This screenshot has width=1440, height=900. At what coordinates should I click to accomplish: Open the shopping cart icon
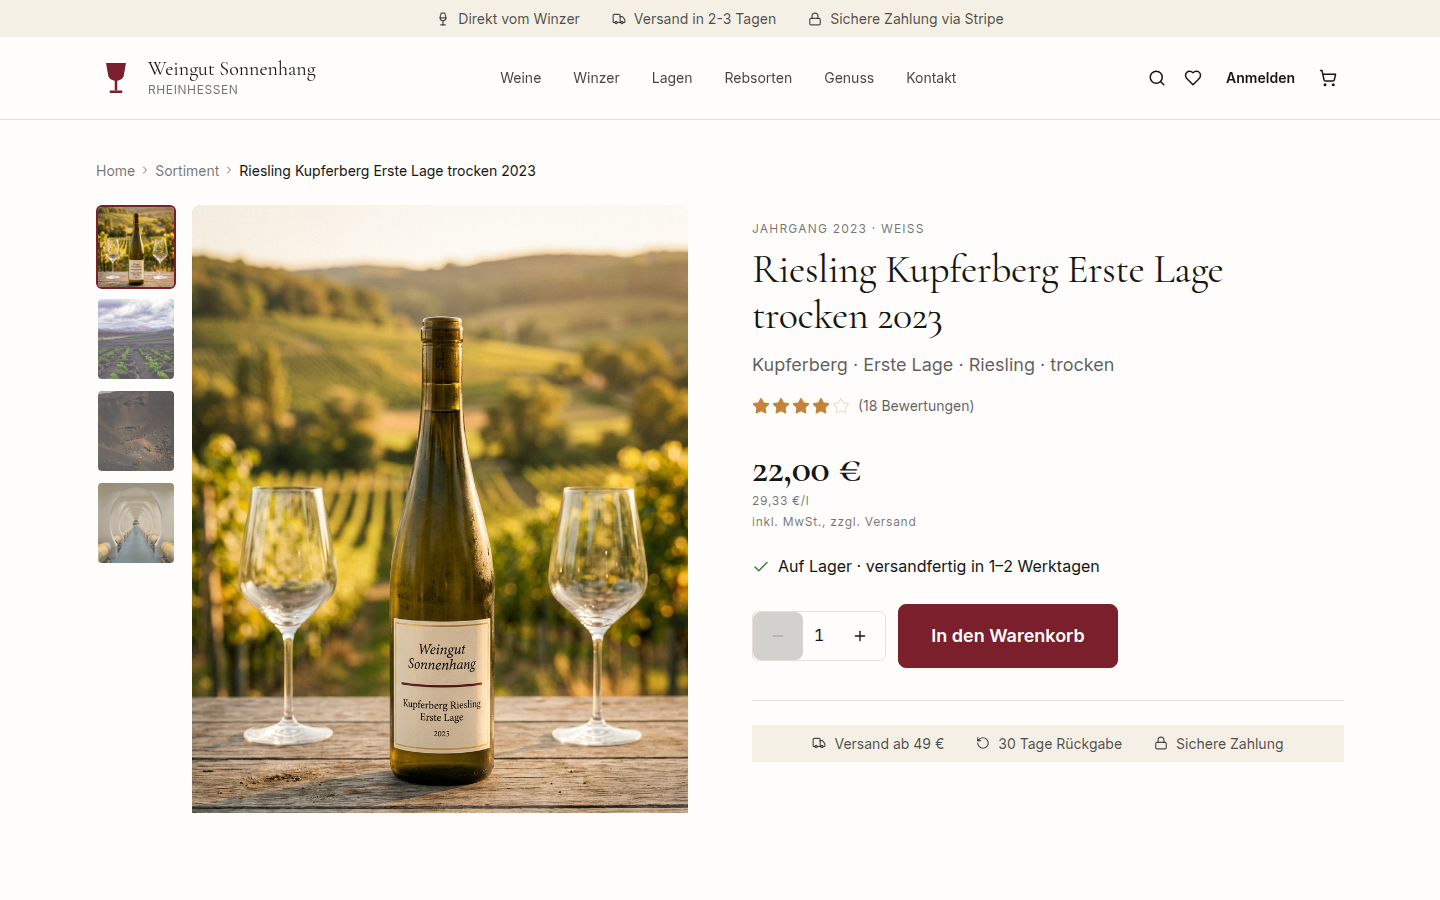[x=1328, y=77]
